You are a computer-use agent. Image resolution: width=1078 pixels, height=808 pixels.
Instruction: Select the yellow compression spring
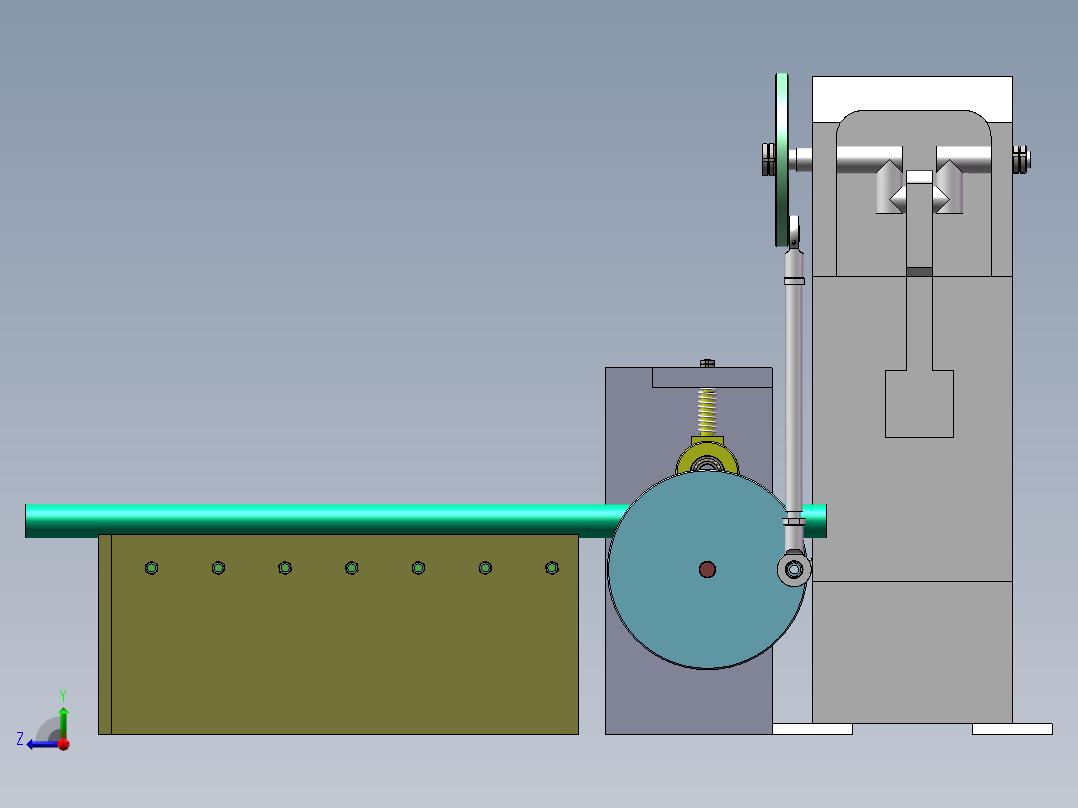pos(705,408)
